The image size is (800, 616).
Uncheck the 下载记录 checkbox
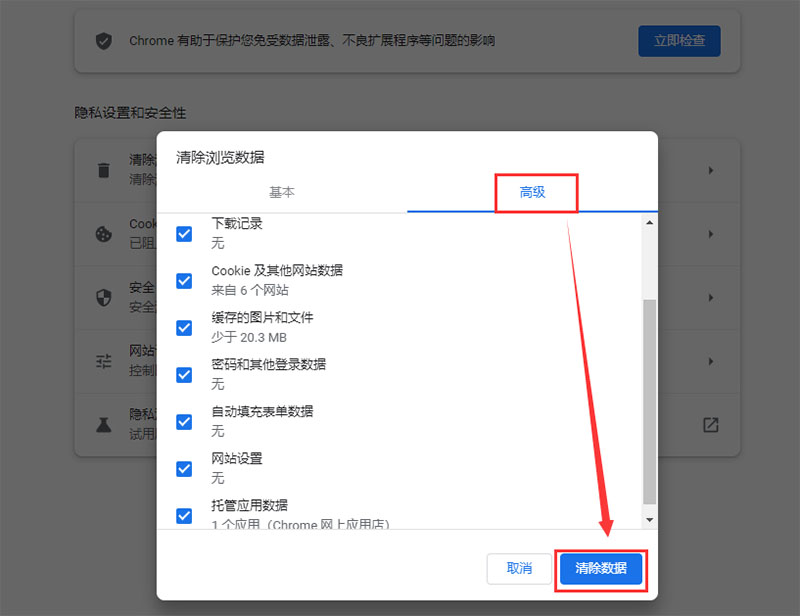(x=183, y=233)
